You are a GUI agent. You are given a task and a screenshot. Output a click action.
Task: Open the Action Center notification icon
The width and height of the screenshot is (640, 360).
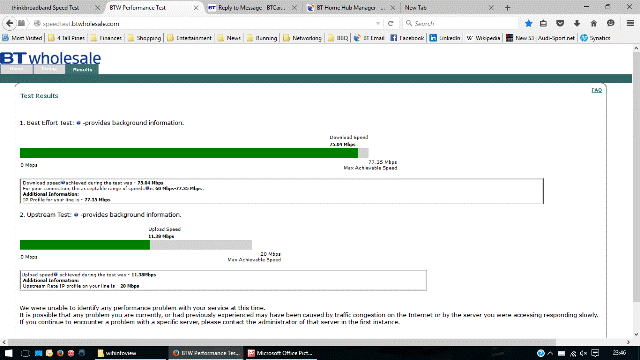(596, 353)
